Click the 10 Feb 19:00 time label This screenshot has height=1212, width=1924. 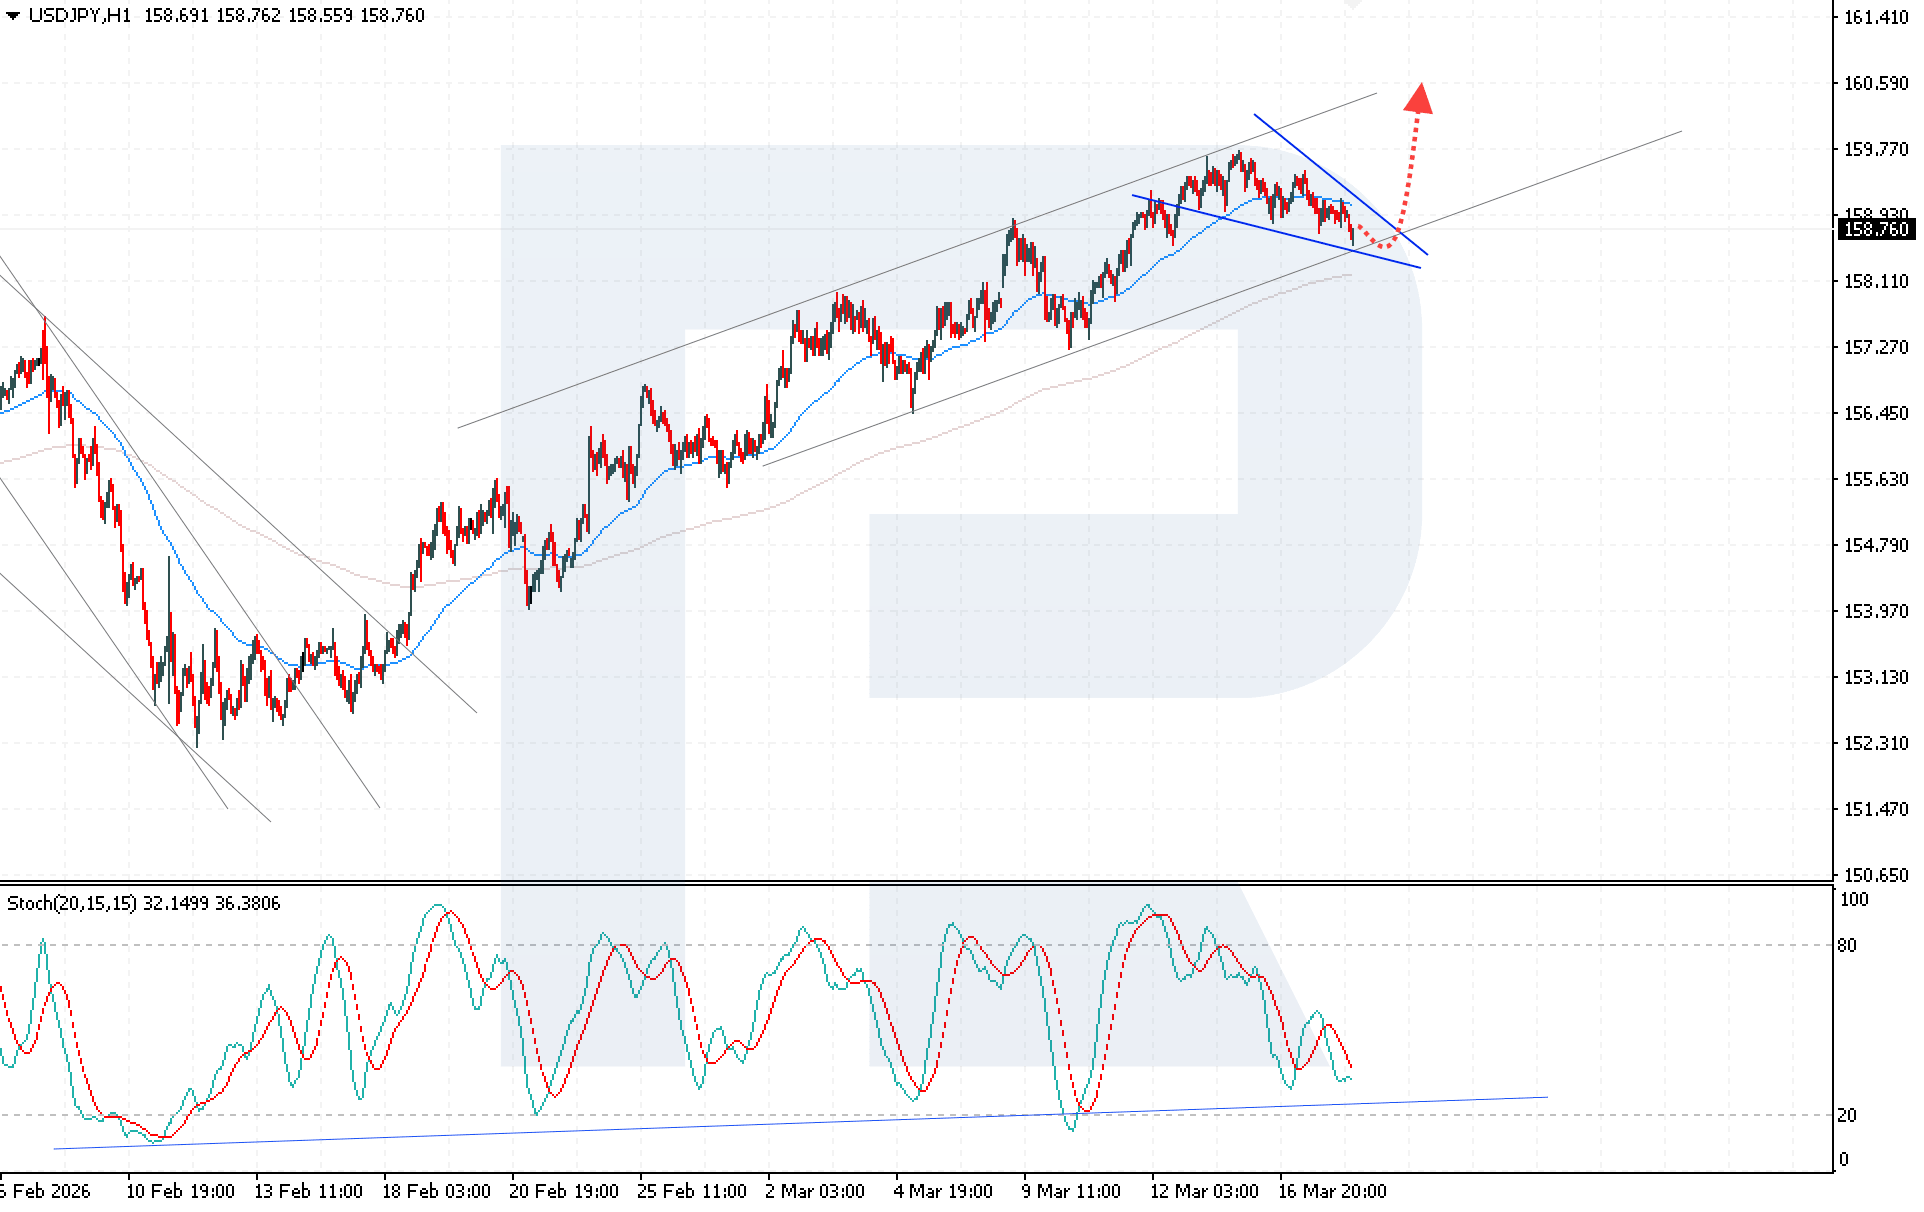[180, 1192]
